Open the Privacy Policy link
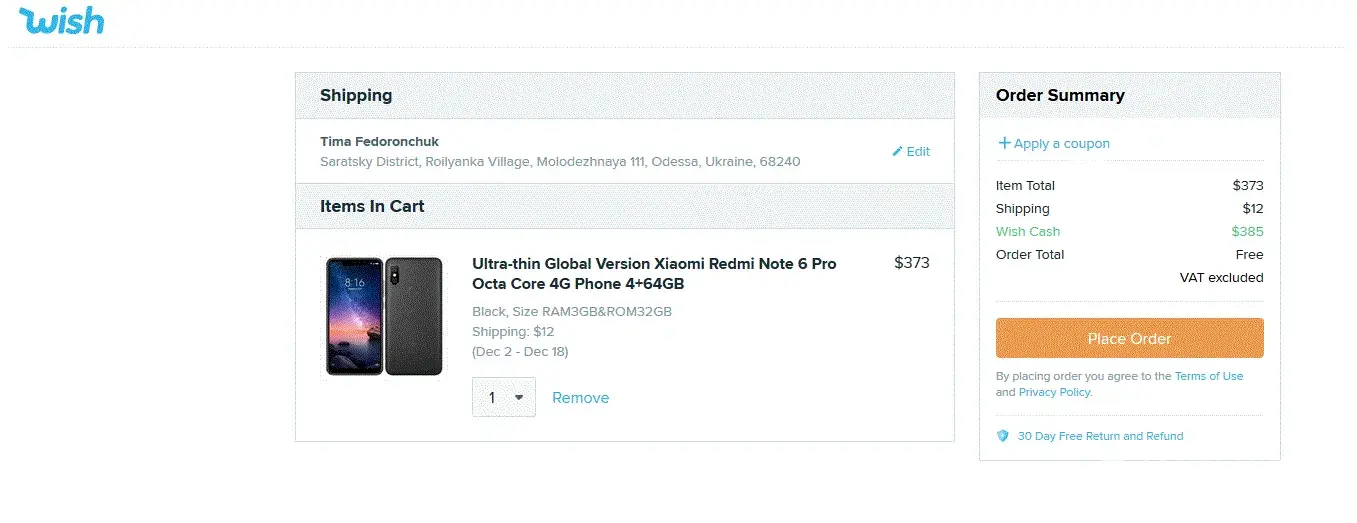 (1054, 392)
